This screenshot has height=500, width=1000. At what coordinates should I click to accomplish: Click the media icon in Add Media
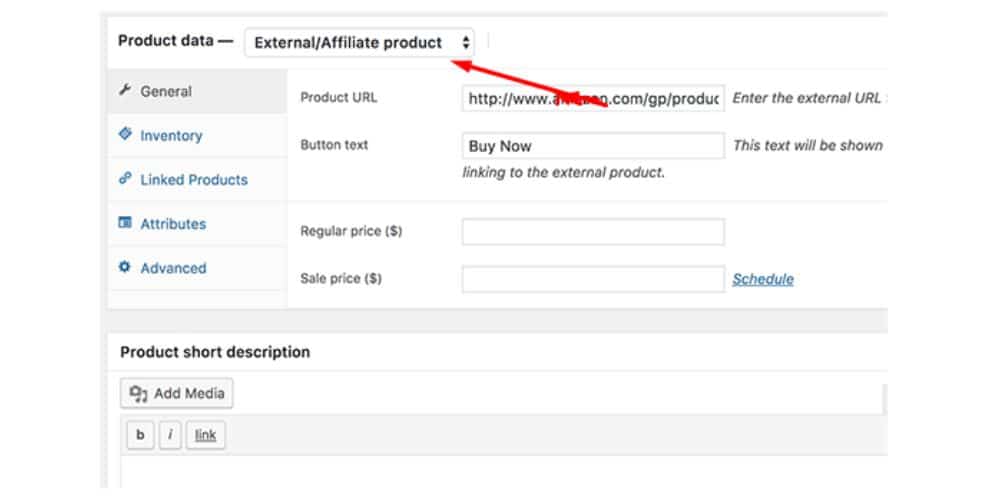pyautogui.click(x=139, y=394)
